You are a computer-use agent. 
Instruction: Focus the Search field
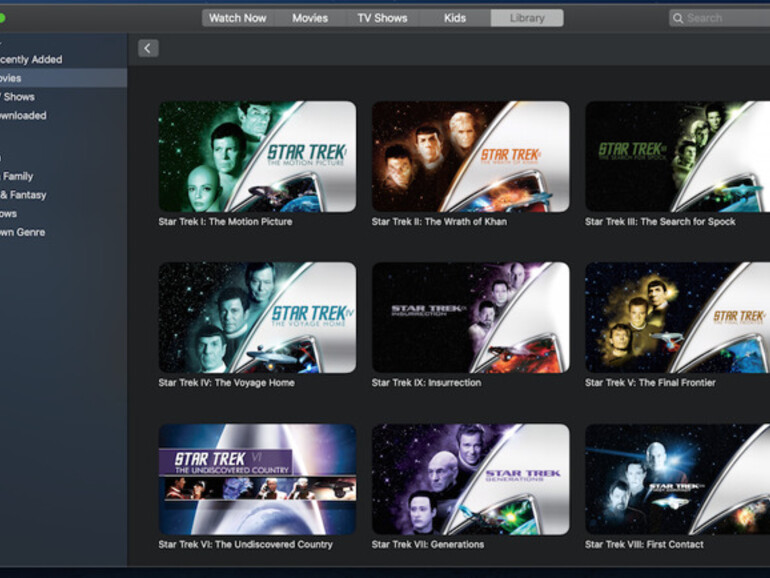click(719, 18)
